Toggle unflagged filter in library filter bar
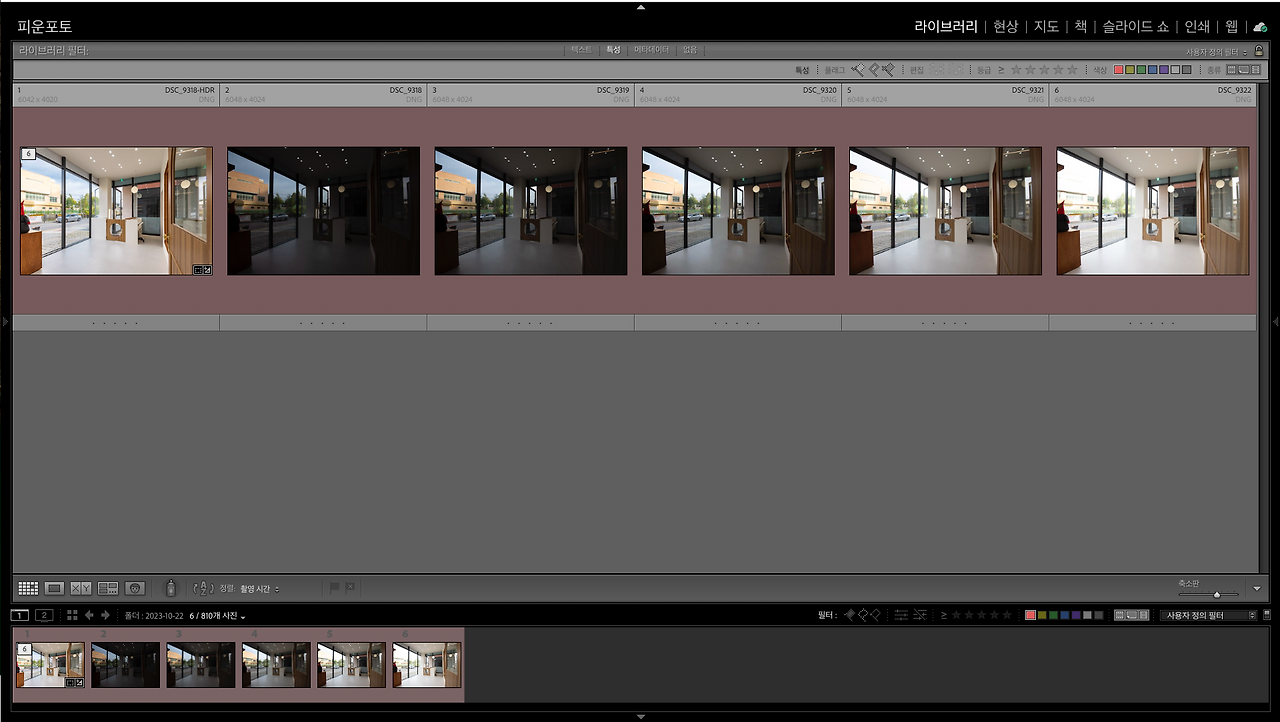 tap(874, 70)
